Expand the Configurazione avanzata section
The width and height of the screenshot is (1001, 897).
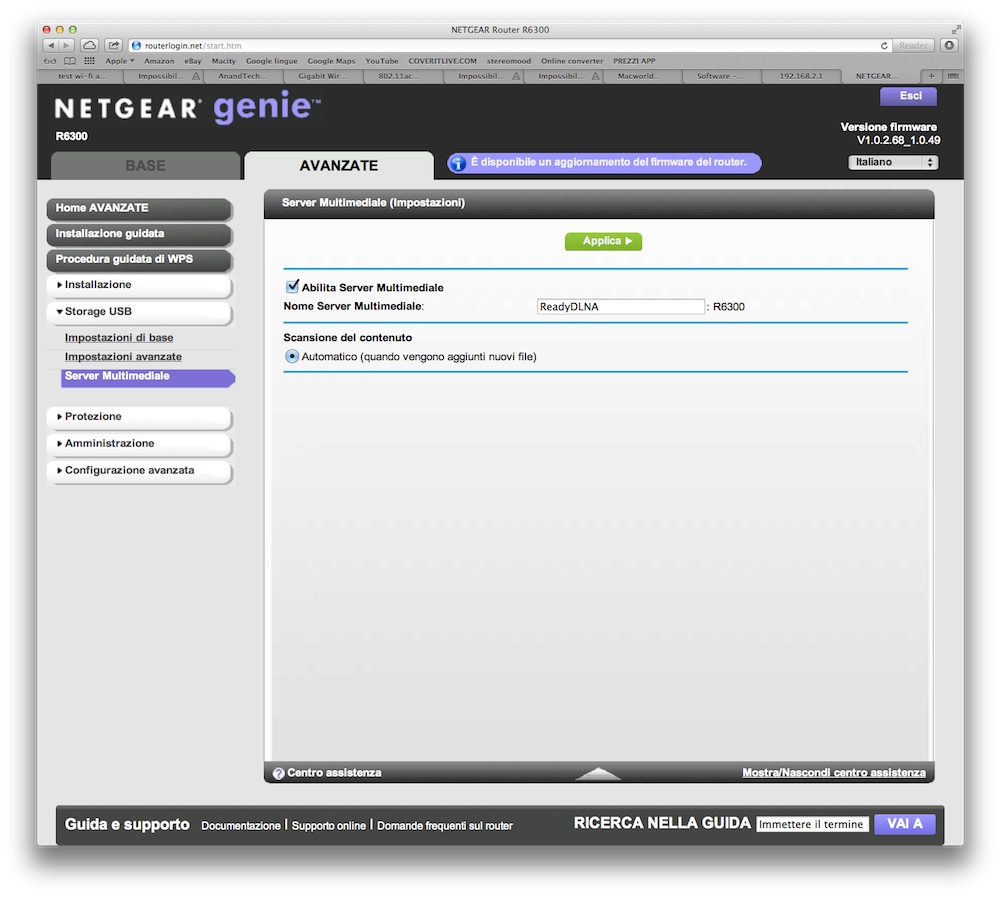pos(139,471)
